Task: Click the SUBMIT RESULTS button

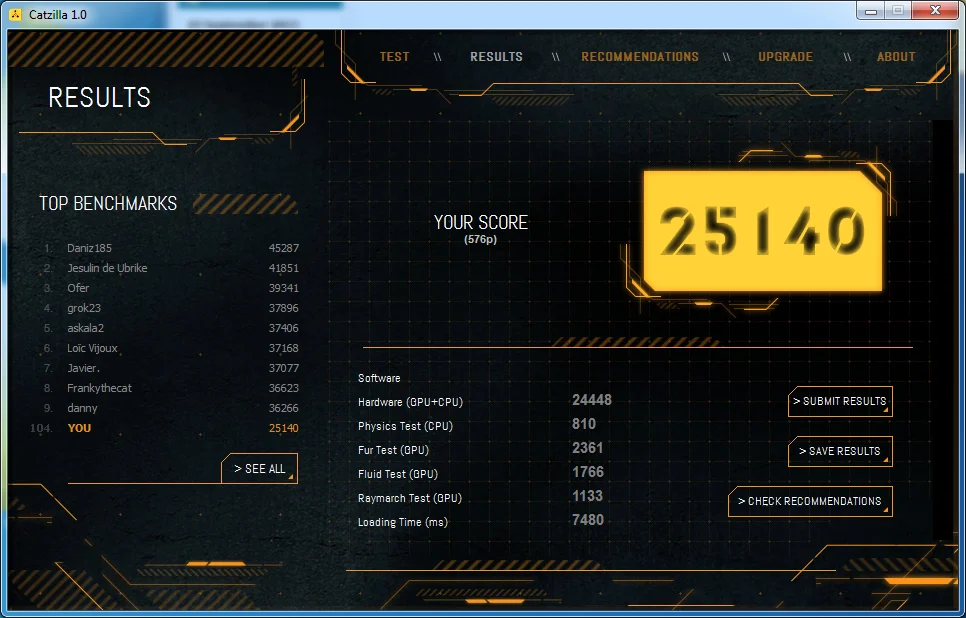Action: pyautogui.click(x=840, y=401)
